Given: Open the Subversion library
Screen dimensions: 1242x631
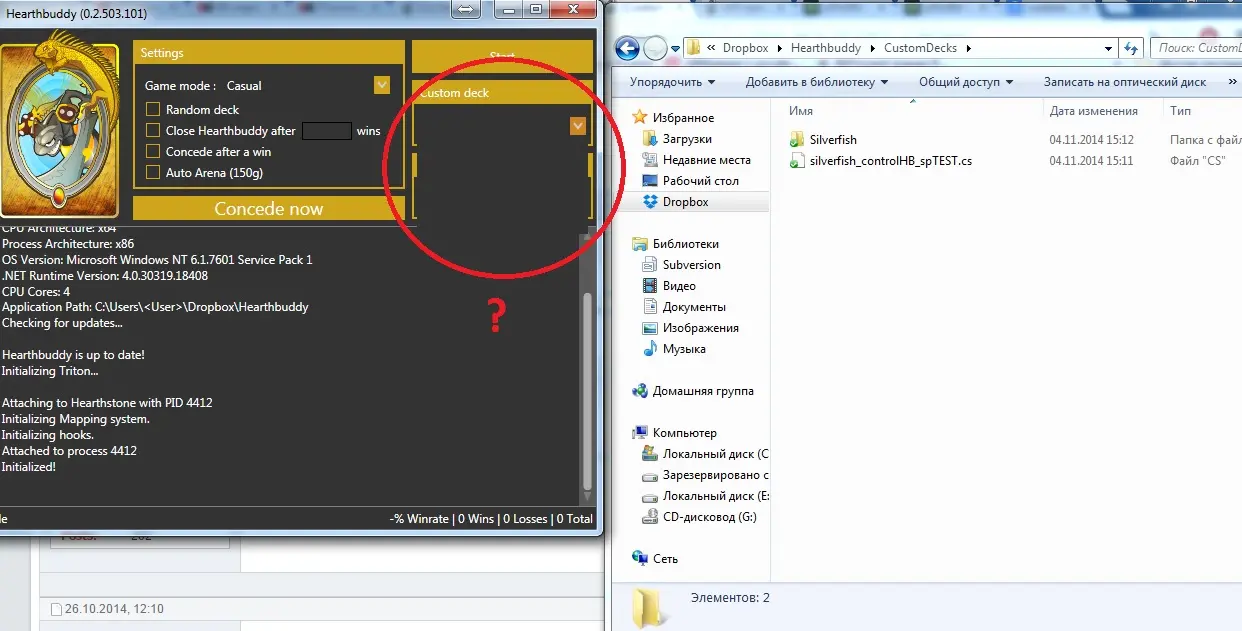Looking at the screenshot, I should (691, 265).
